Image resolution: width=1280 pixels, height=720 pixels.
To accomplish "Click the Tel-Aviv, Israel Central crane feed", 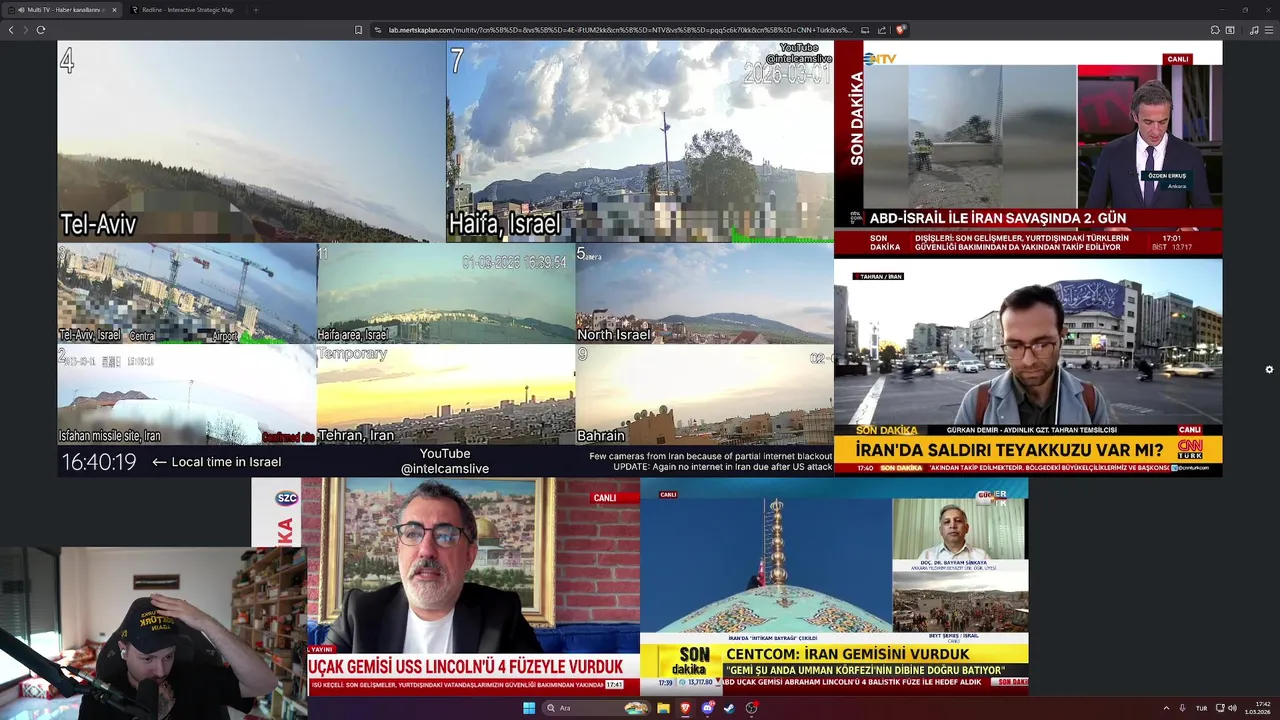I will pyautogui.click(x=187, y=294).
